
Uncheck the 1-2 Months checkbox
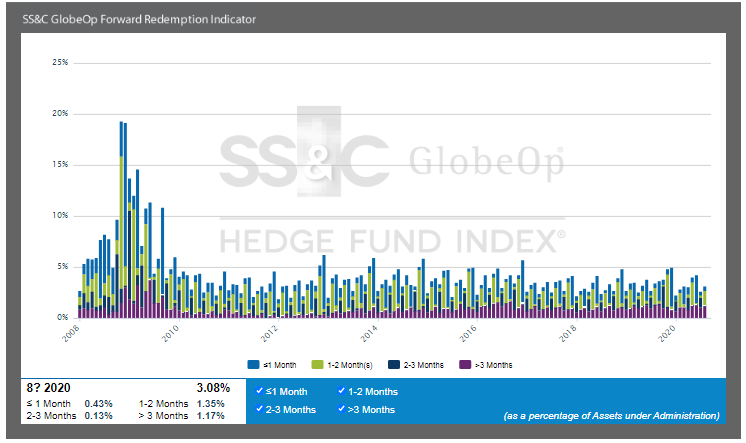pyautogui.click(x=341, y=391)
